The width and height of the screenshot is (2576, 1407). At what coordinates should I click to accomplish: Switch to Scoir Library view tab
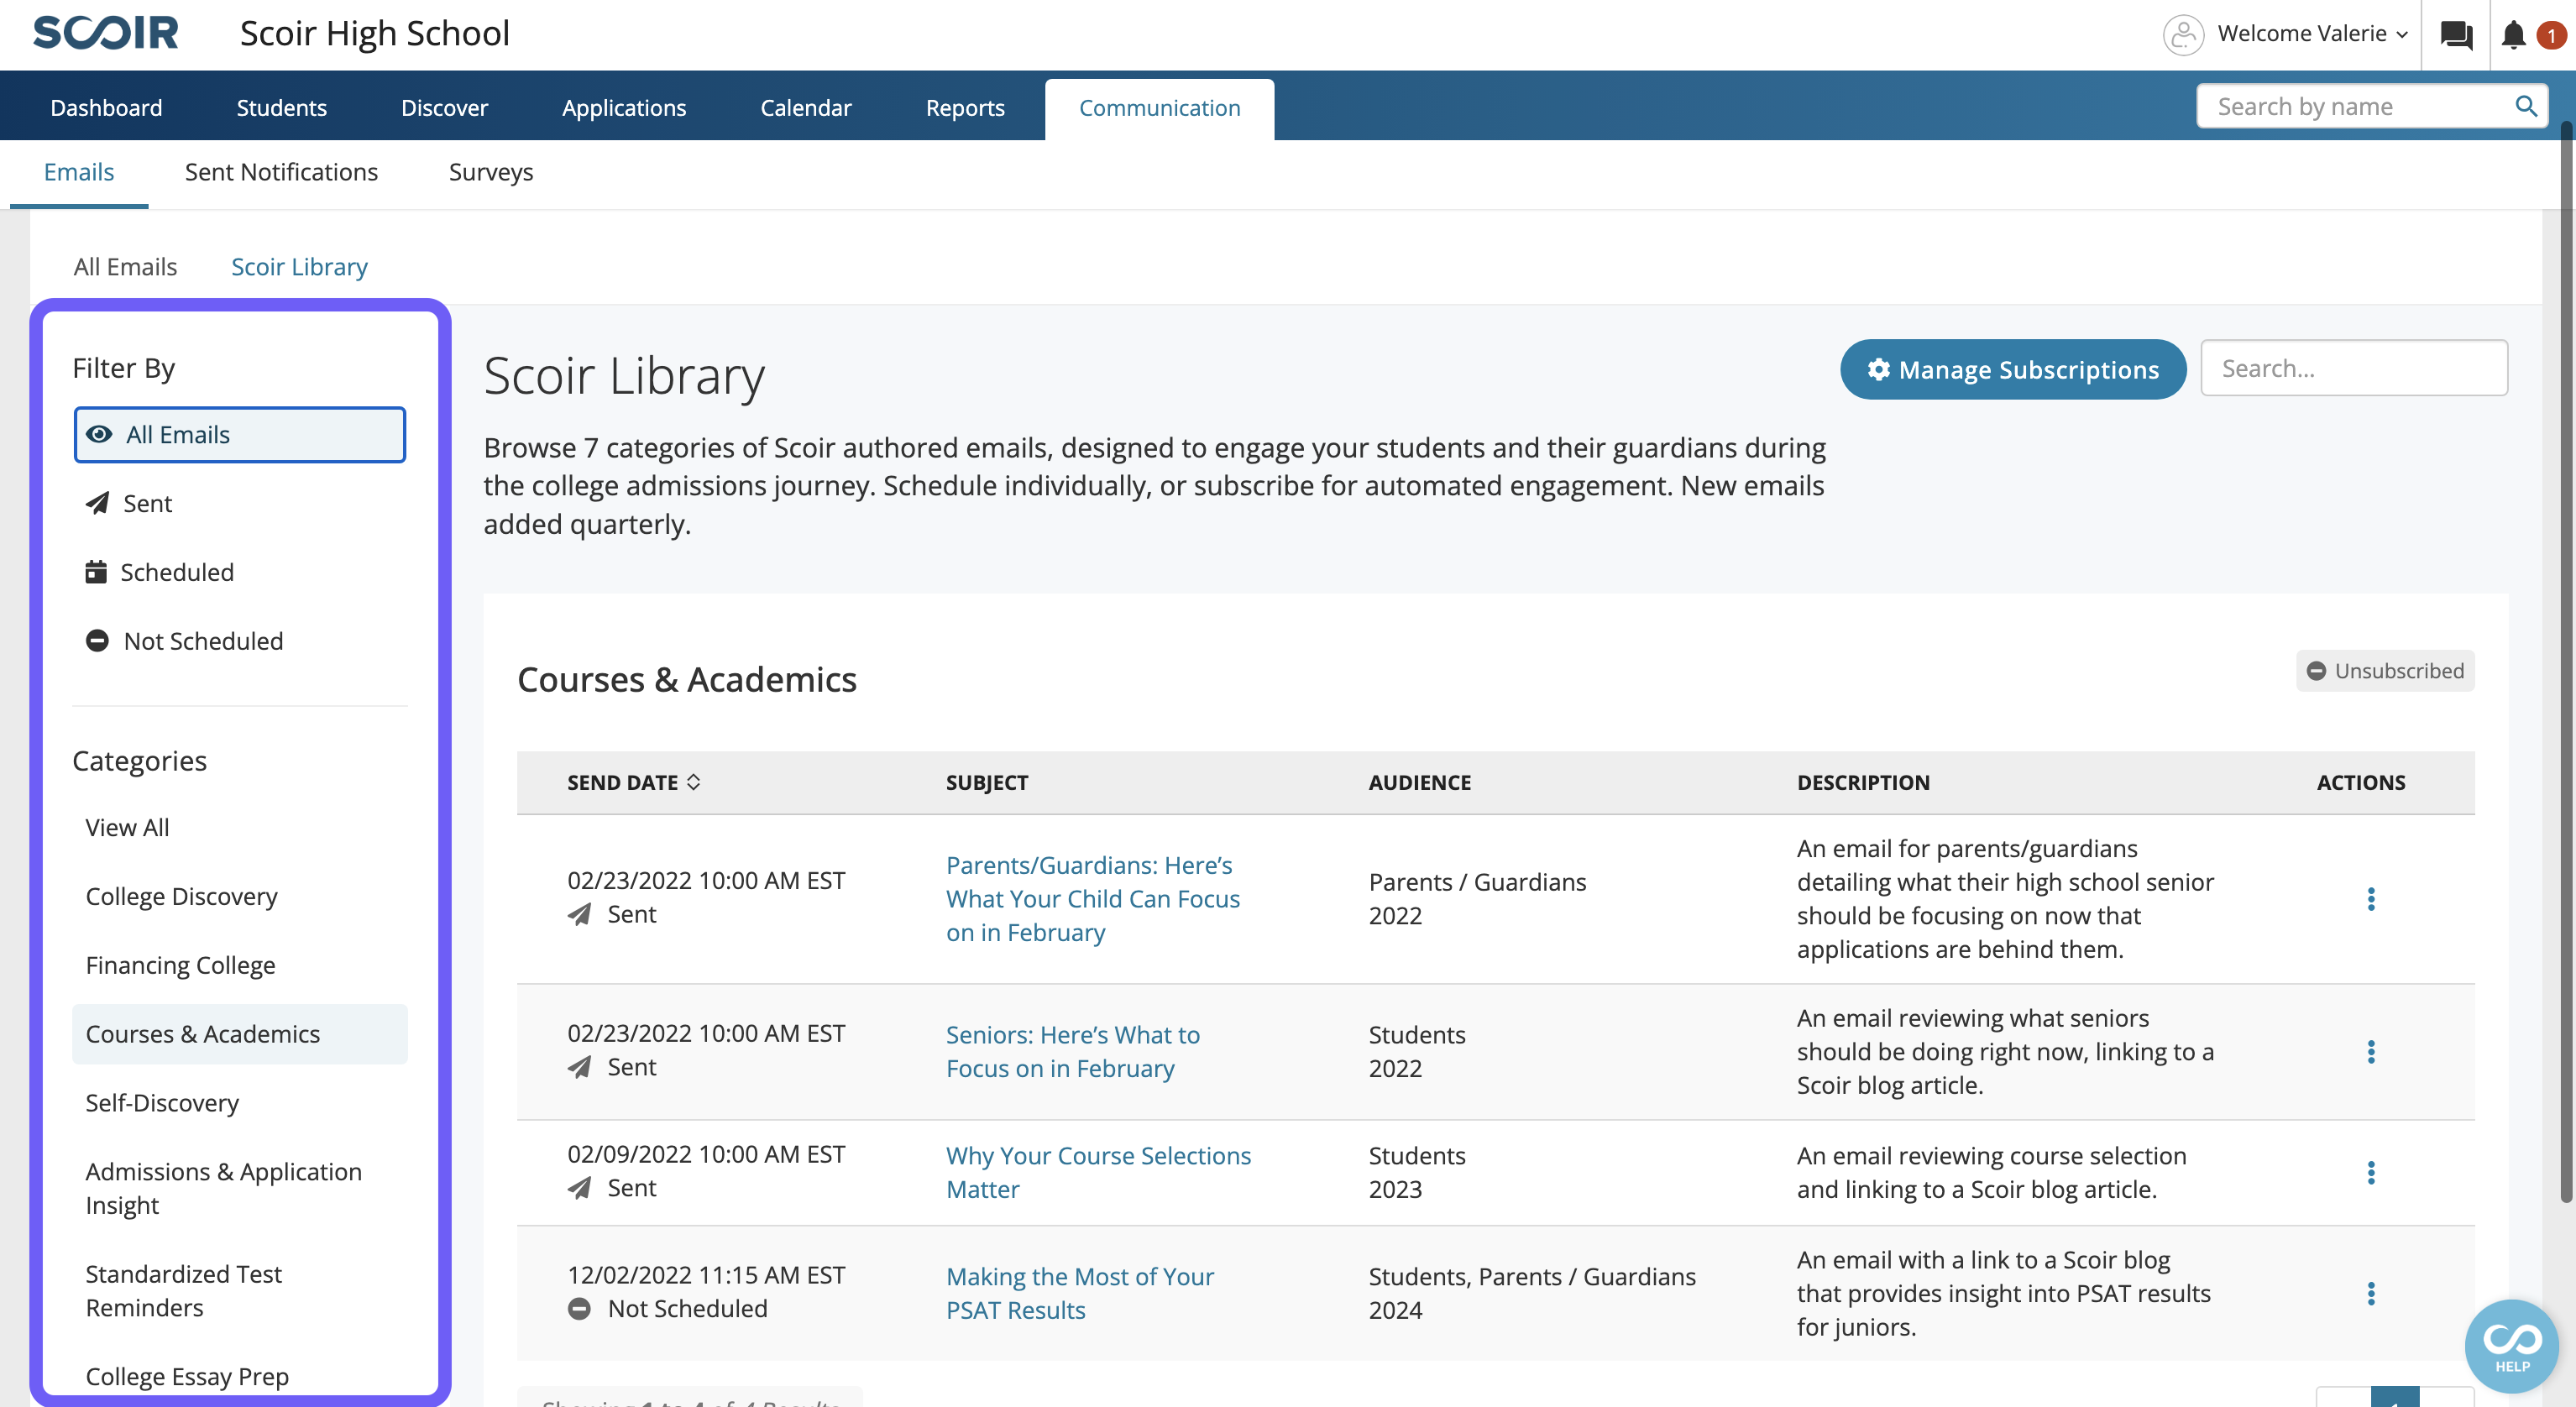(300, 267)
